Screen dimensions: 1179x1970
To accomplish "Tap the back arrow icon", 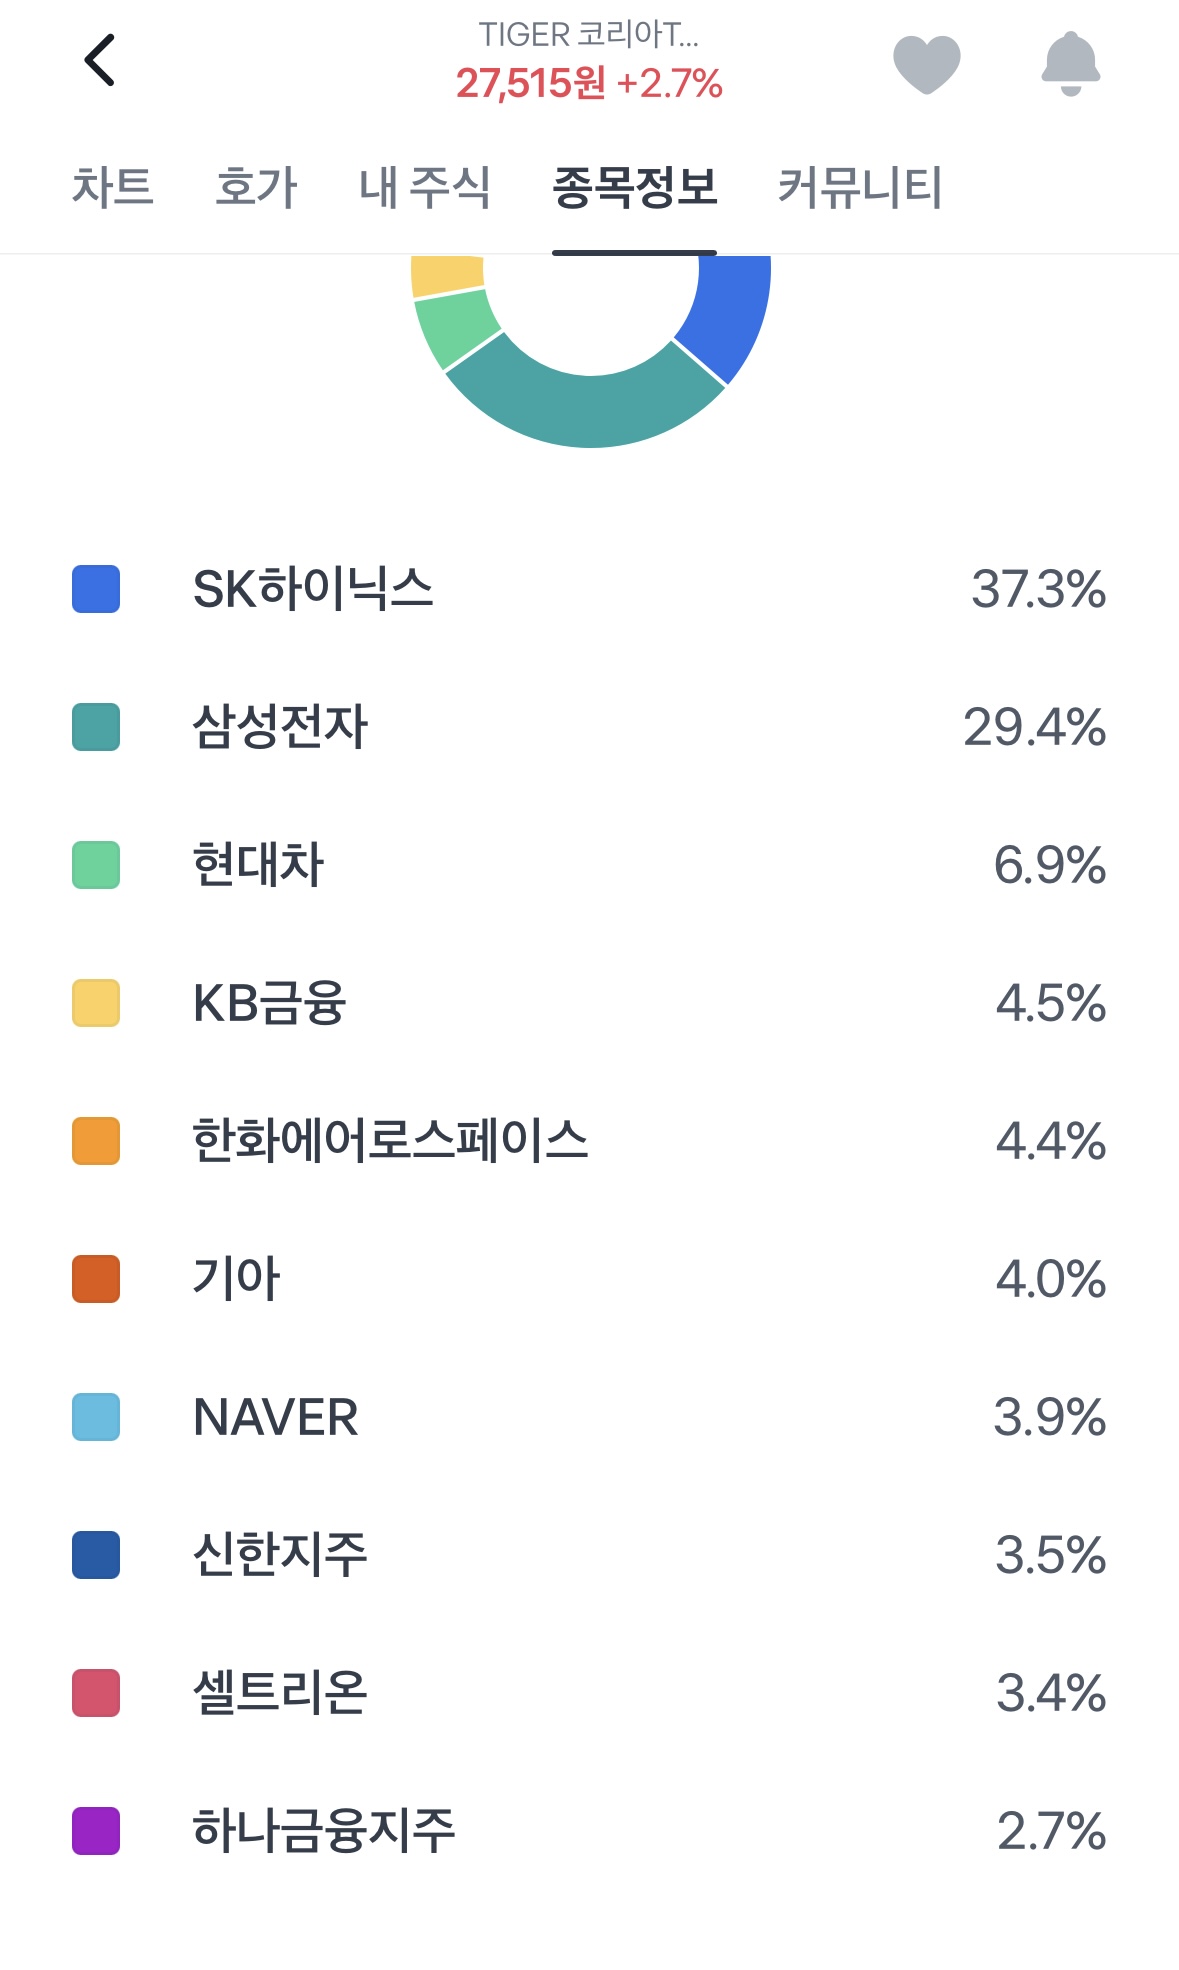I will (x=100, y=61).
